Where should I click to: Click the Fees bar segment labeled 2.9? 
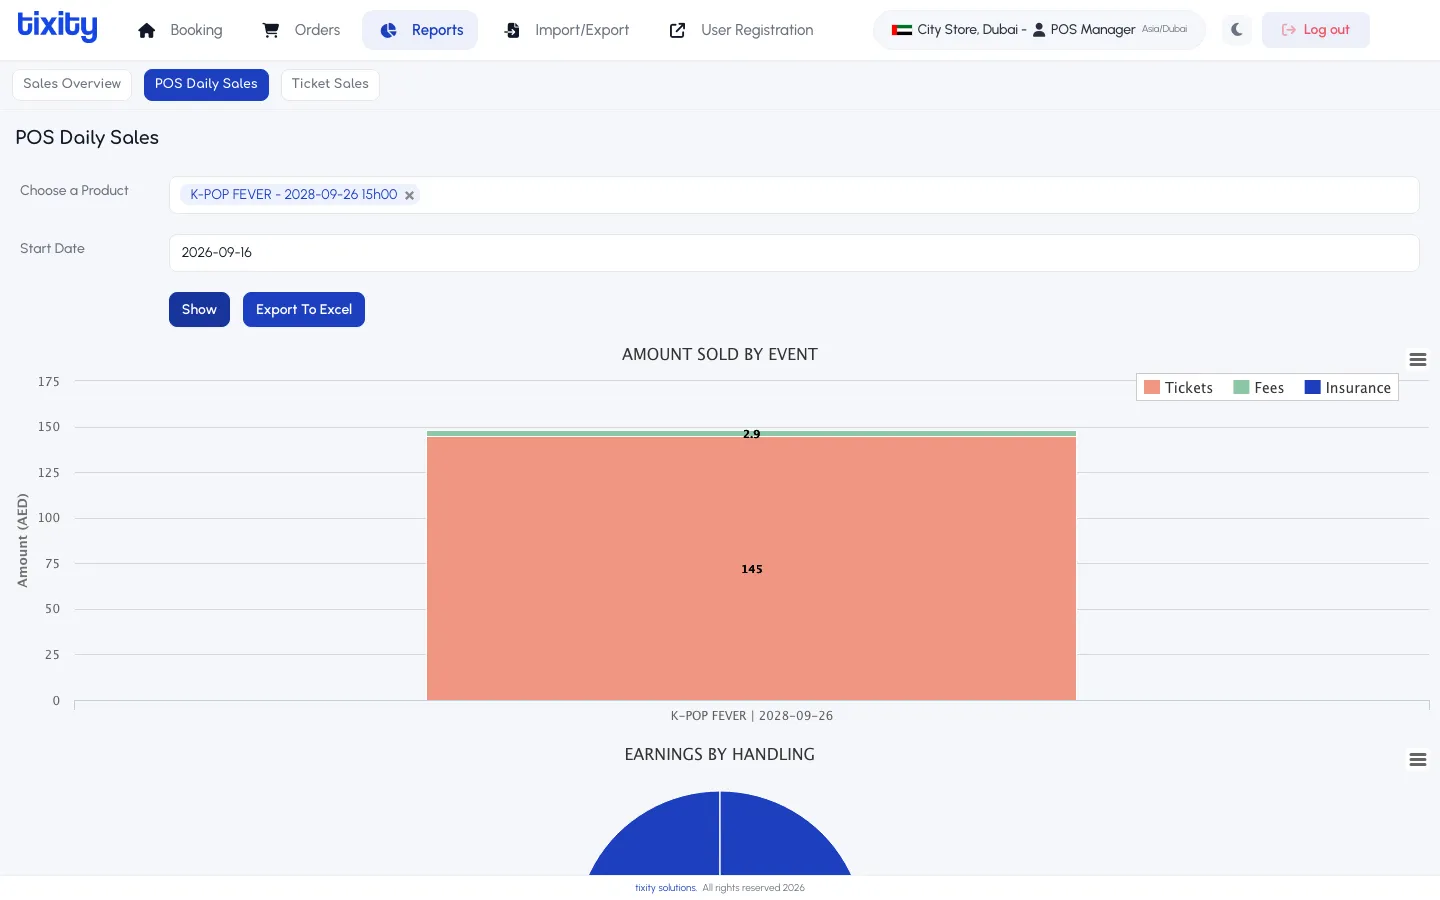[x=751, y=434]
